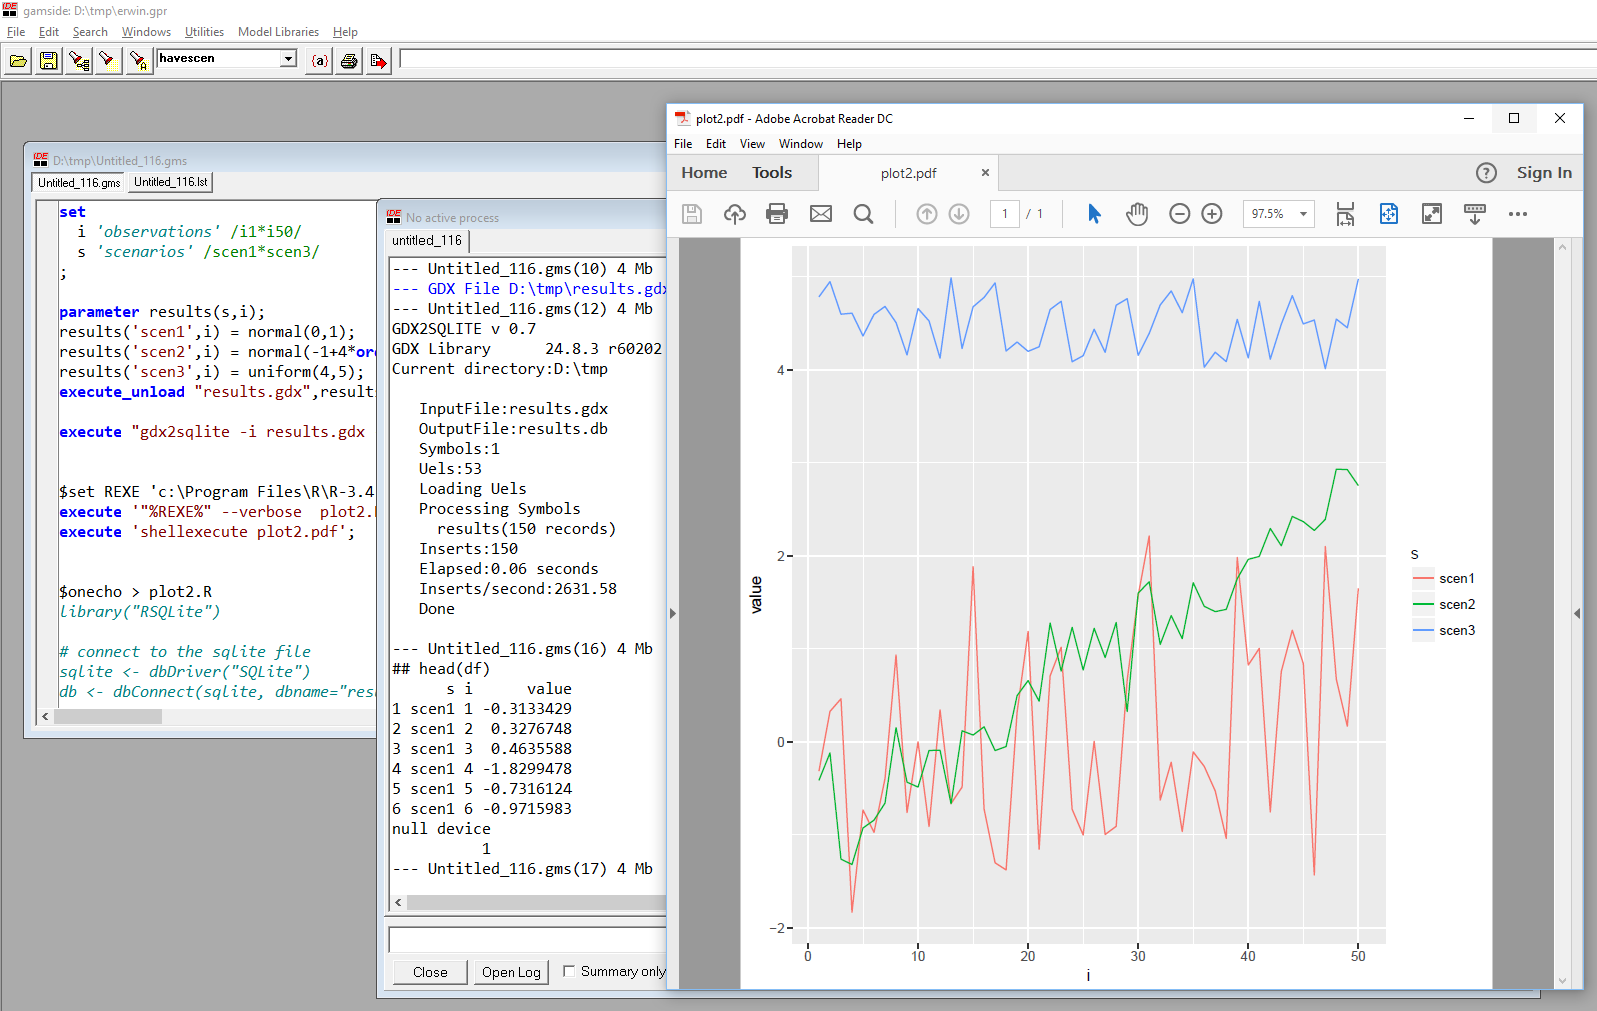Select the Hand pan tool in Acrobat

(1136, 214)
